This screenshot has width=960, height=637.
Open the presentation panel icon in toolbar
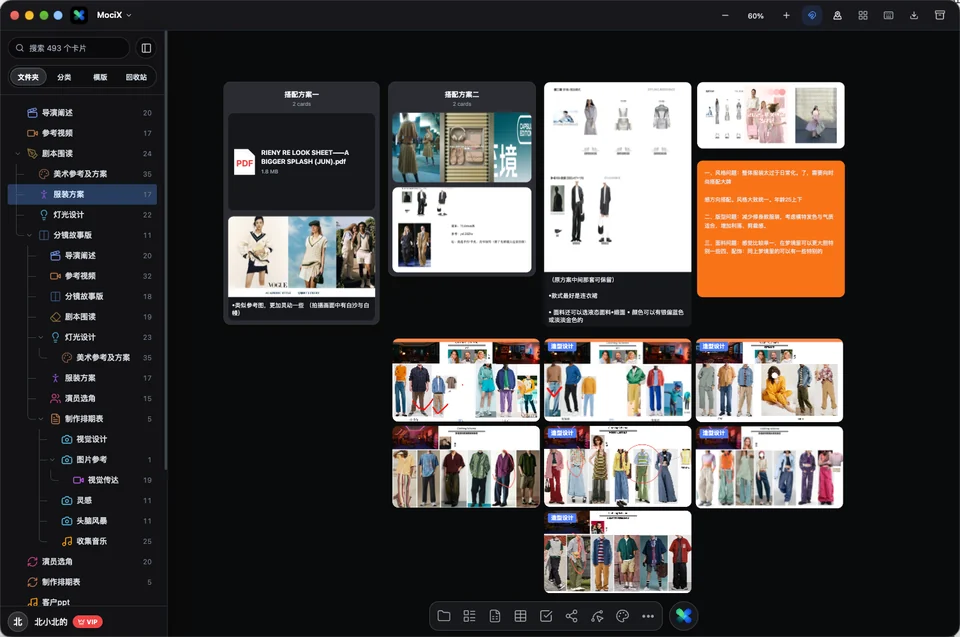(888, 15)
